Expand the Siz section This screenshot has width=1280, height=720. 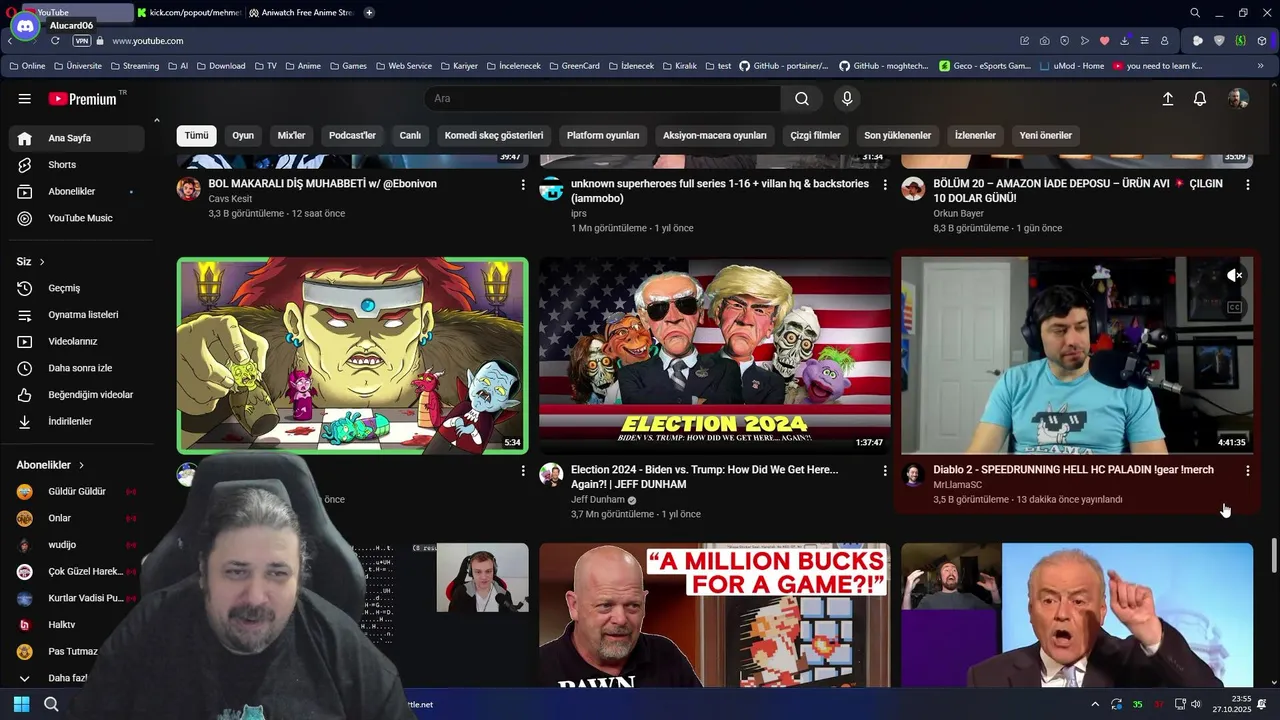pyautogui.click(x=32, y=262)
